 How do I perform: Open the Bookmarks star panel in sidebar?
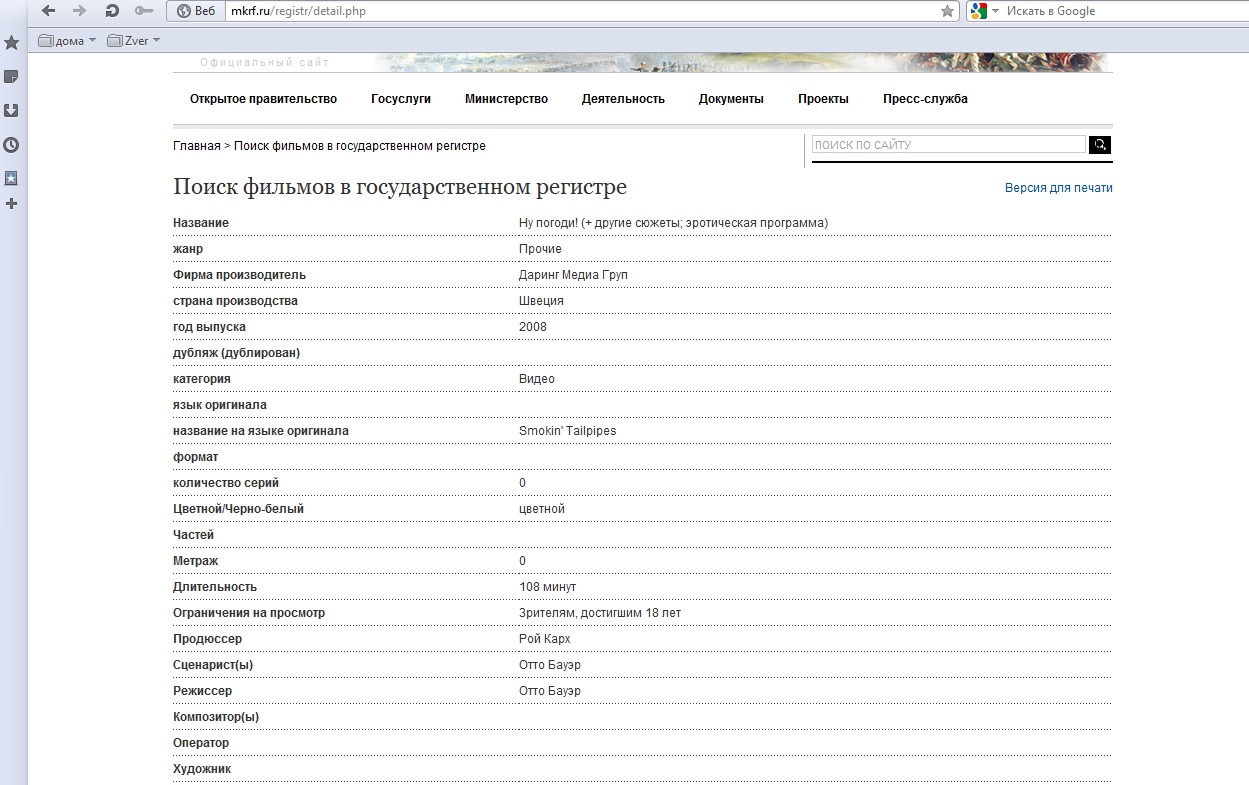(x=12, y=43)
